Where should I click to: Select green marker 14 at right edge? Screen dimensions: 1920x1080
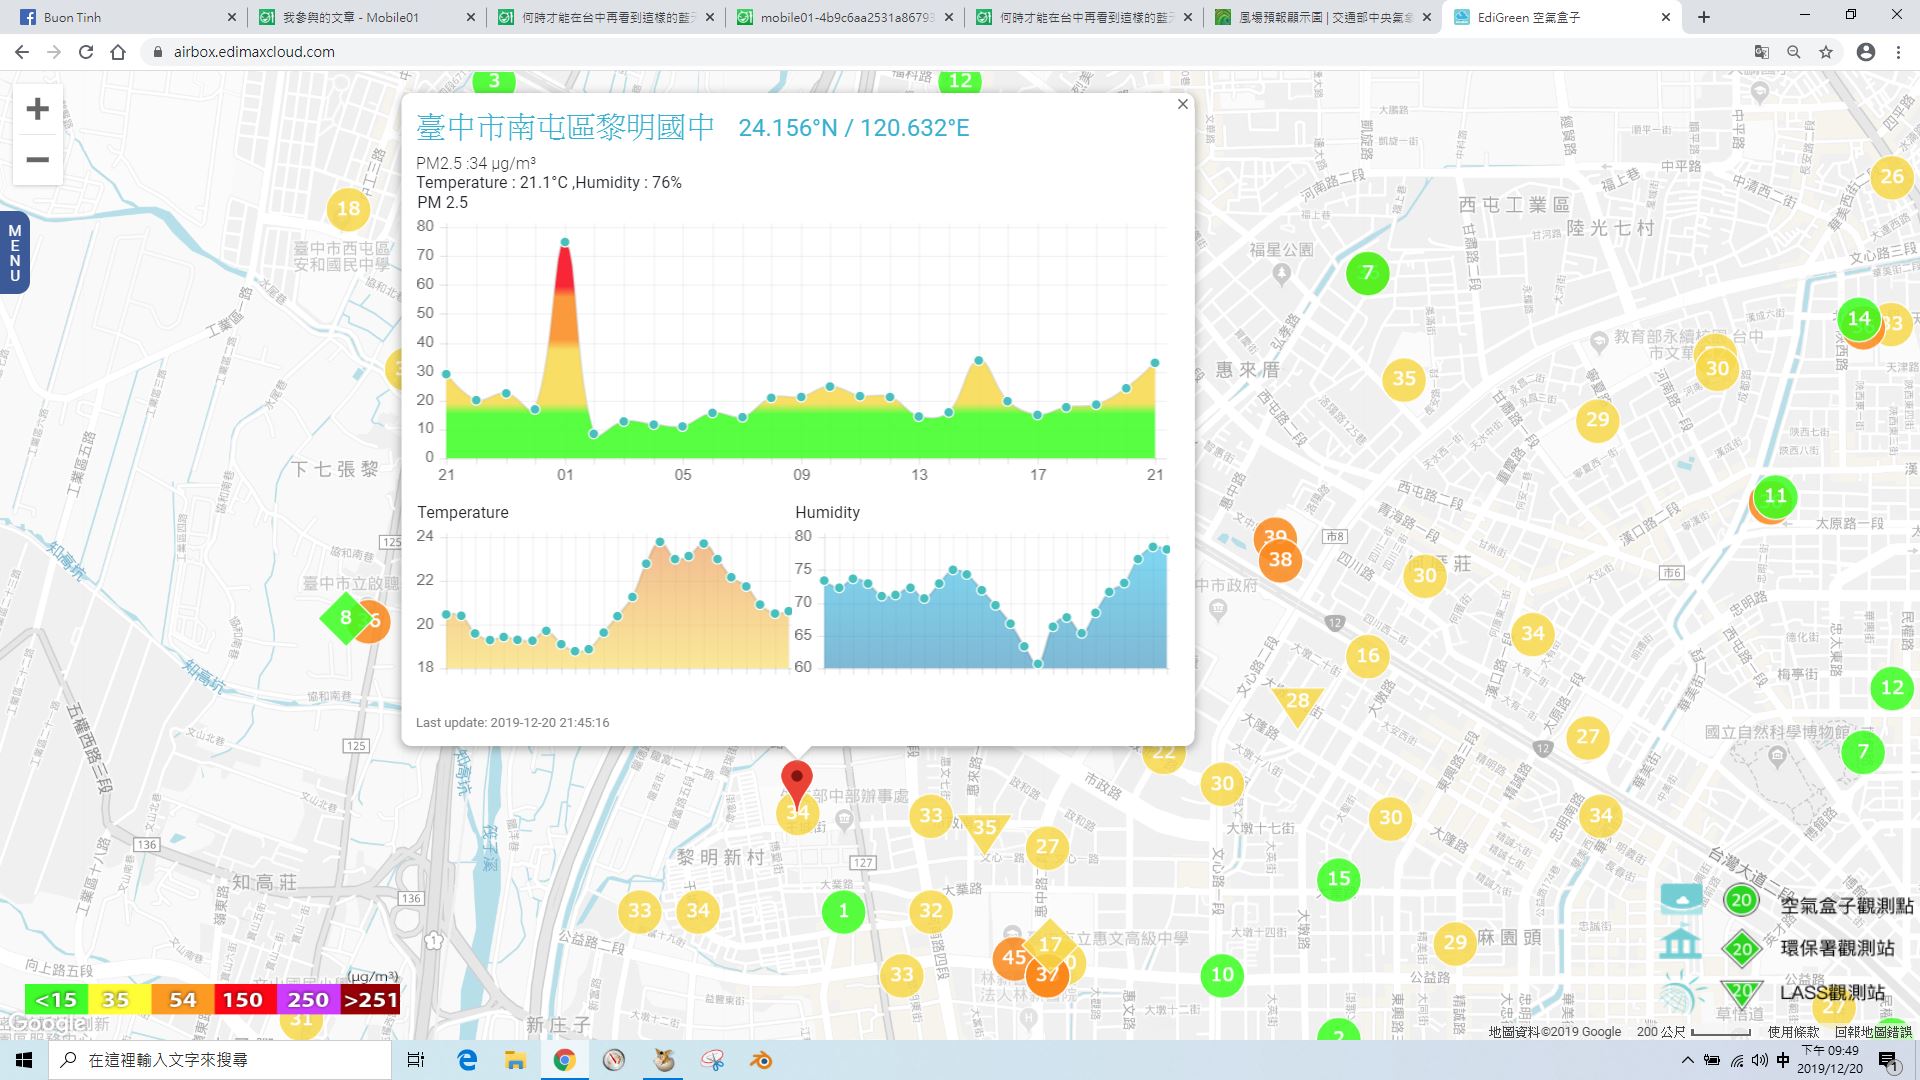[x=1859, y=319]
